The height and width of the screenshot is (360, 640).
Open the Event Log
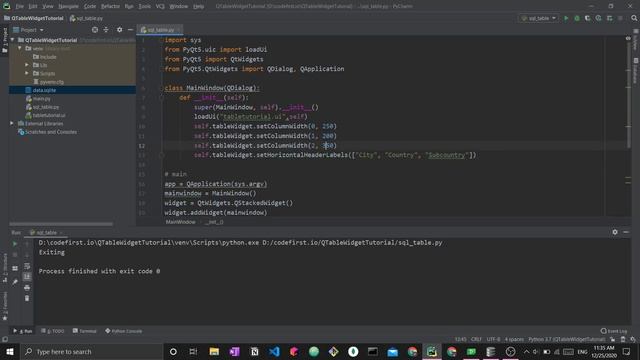pyautogui.click(x=614, y=331)
